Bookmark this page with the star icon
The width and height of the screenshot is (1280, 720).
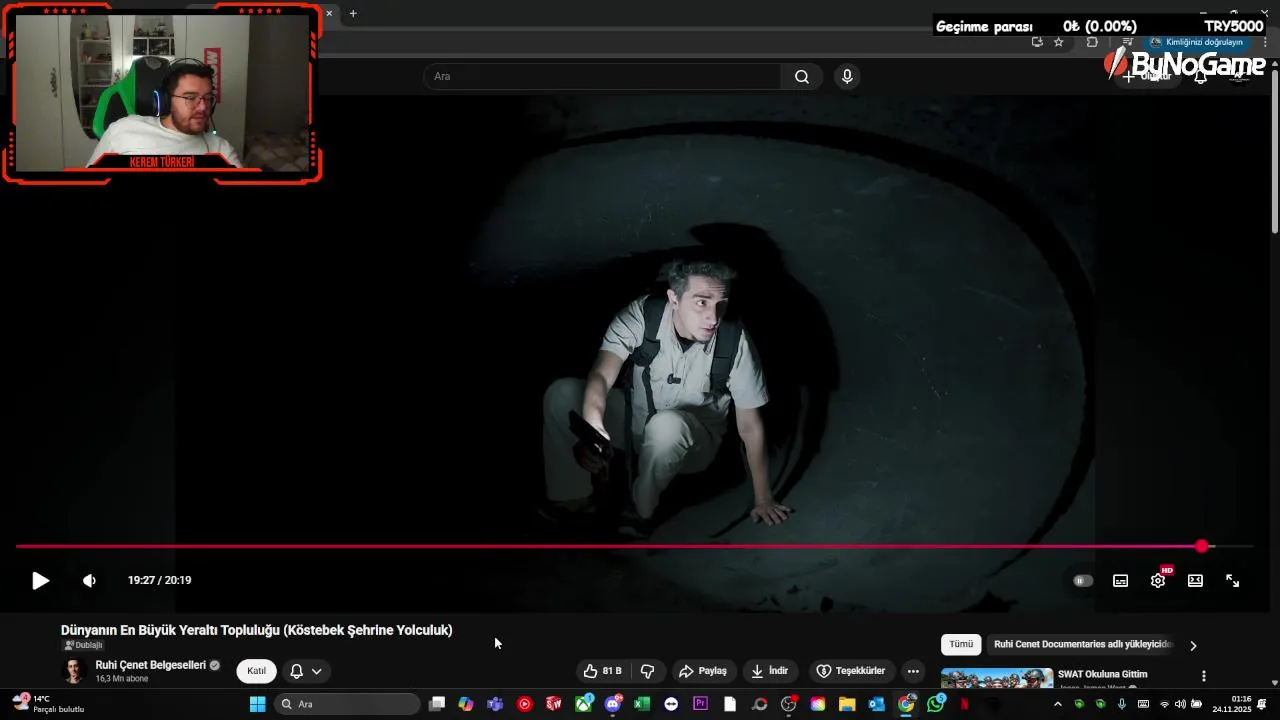pyautogui.click(x=1059, y=42)
